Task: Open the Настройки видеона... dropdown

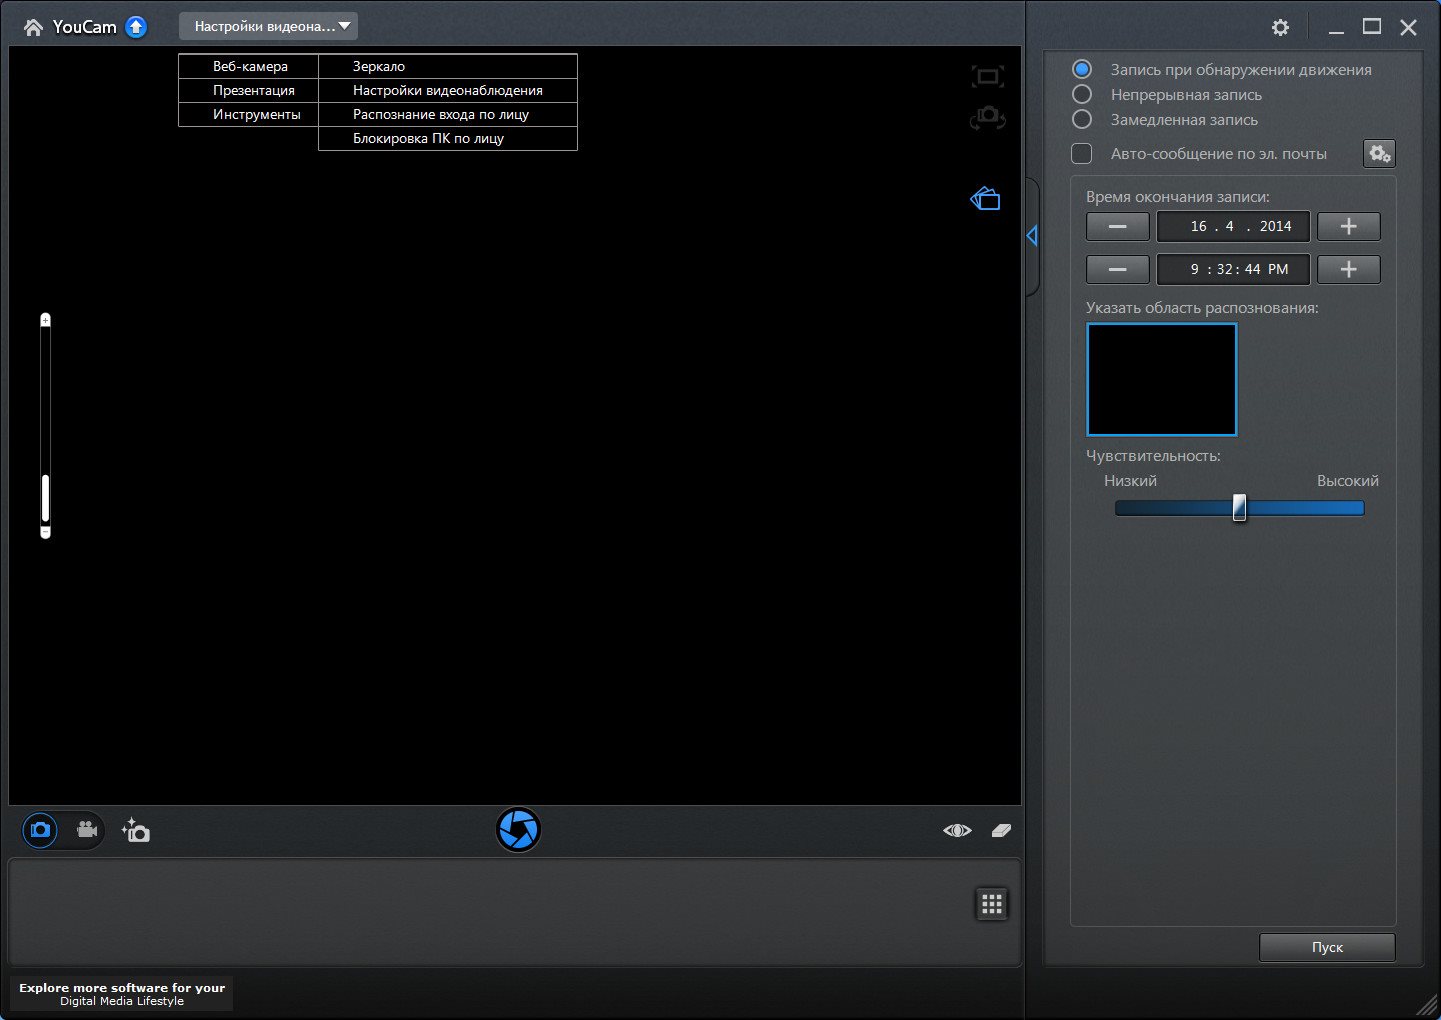Action: [268, 26]
